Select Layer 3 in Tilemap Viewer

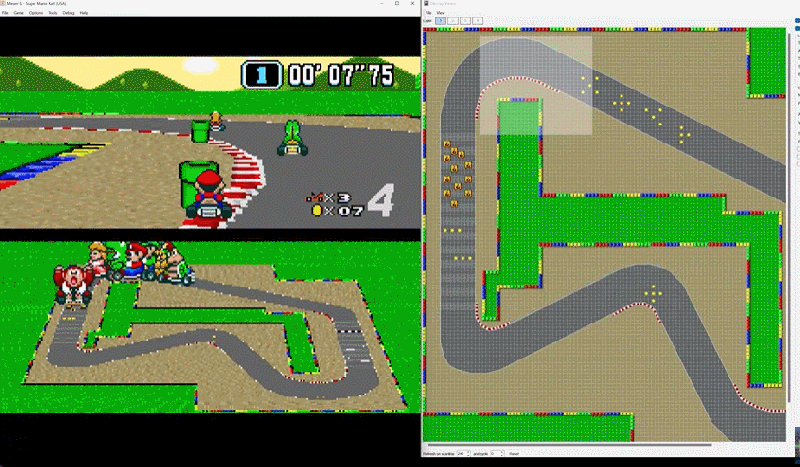point(465,21)
